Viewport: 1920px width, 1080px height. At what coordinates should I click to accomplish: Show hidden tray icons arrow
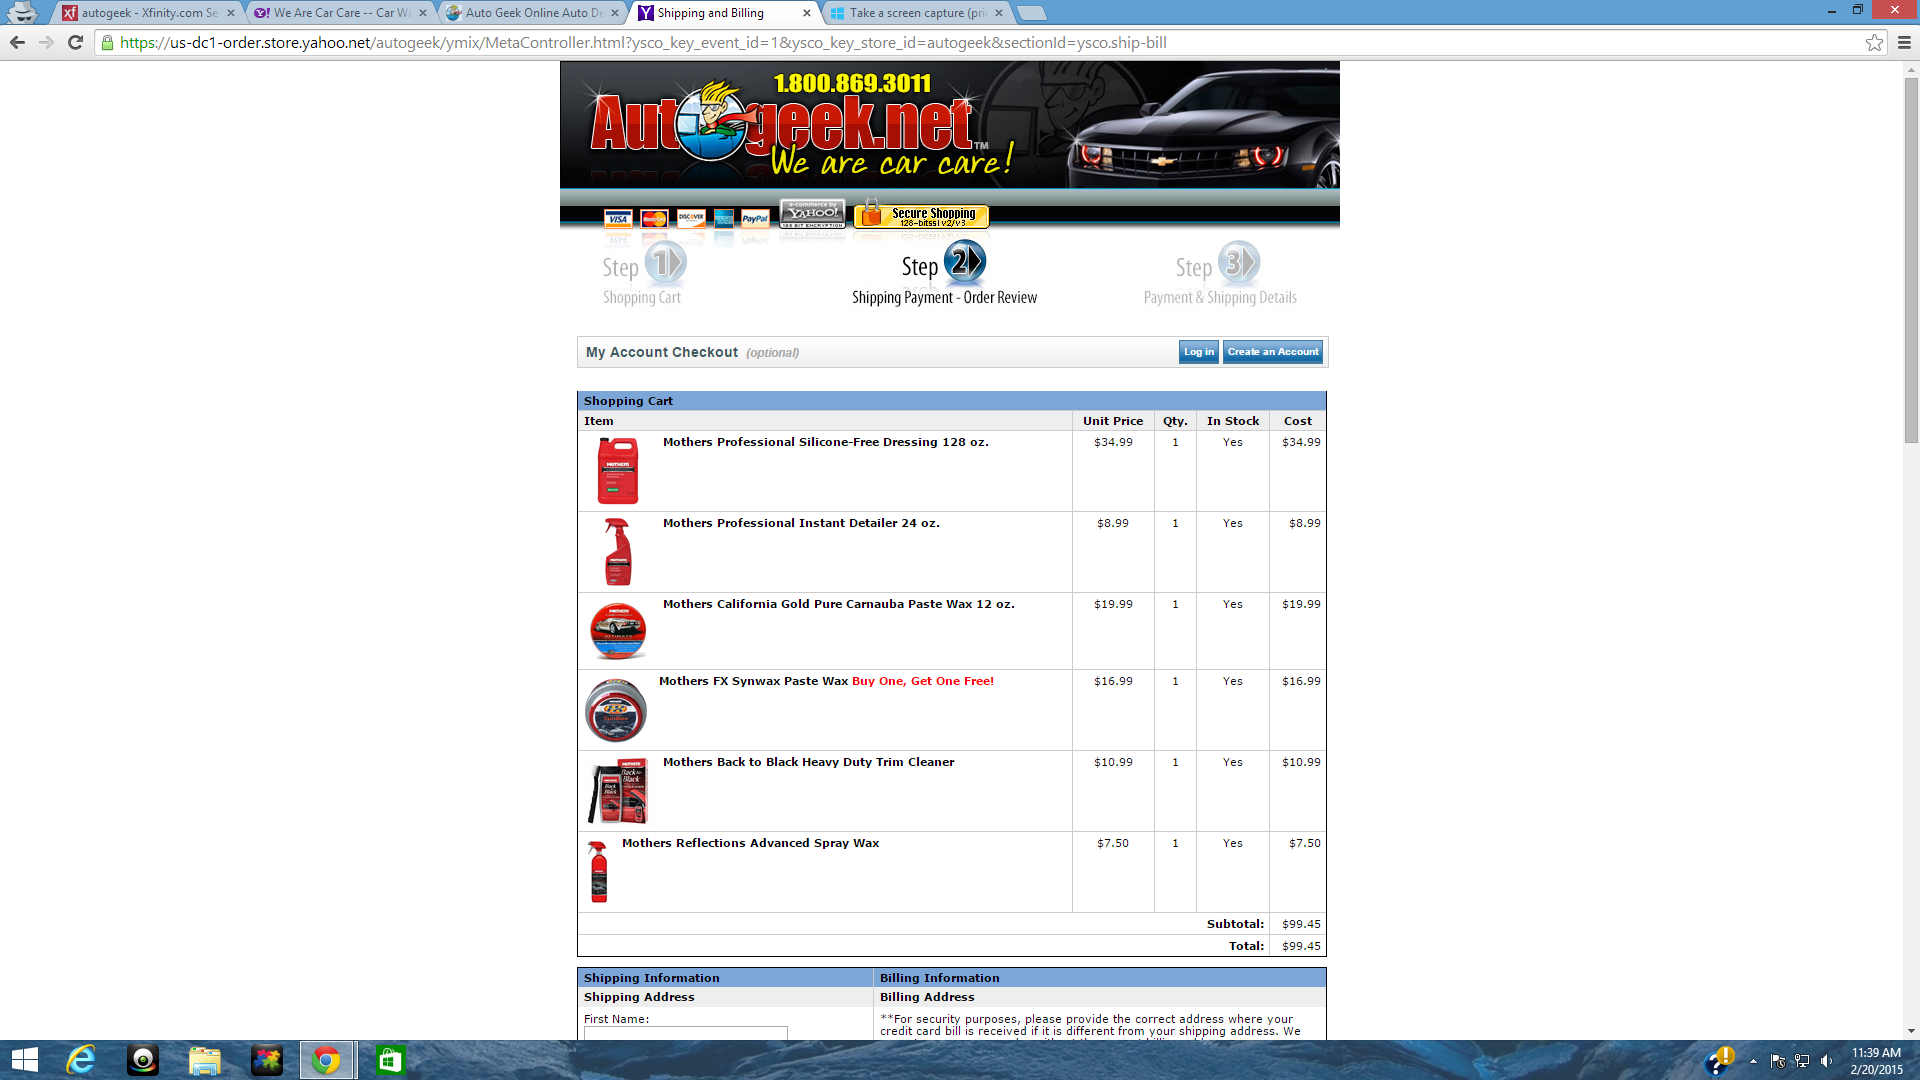pos(1753,1061)
